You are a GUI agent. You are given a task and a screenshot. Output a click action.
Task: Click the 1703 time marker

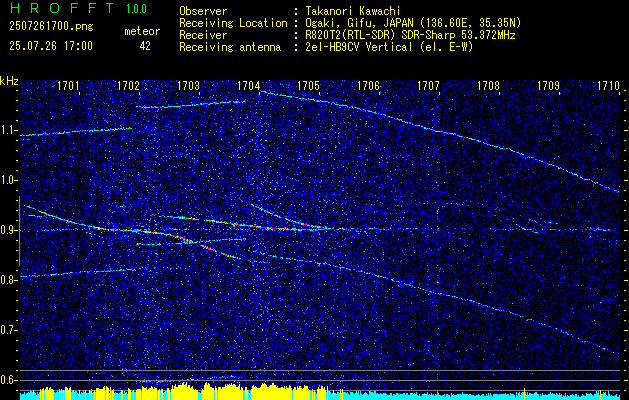(188, 86)
